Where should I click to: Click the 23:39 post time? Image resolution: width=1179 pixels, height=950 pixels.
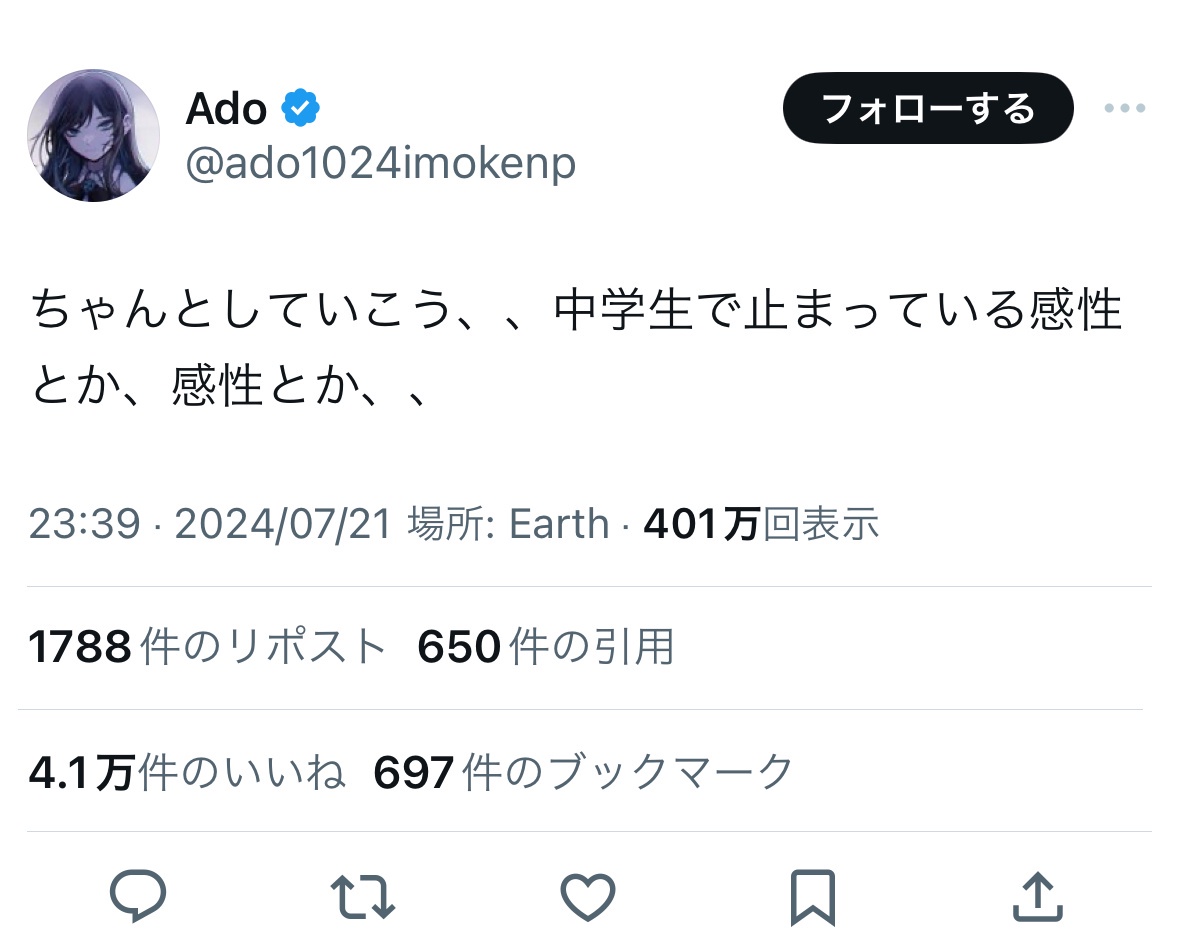(x=84, y=524)
